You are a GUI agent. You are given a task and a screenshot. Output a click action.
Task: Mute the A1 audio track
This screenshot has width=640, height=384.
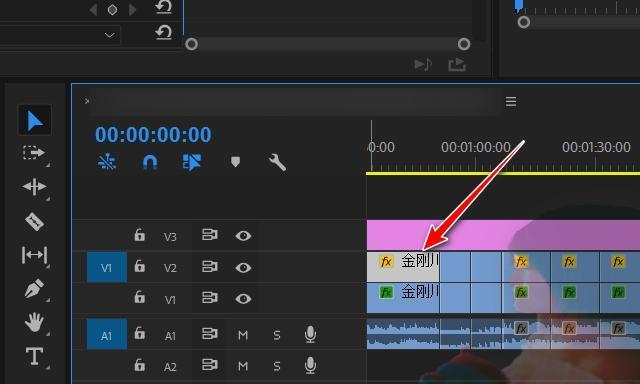(x=243, y=335)
